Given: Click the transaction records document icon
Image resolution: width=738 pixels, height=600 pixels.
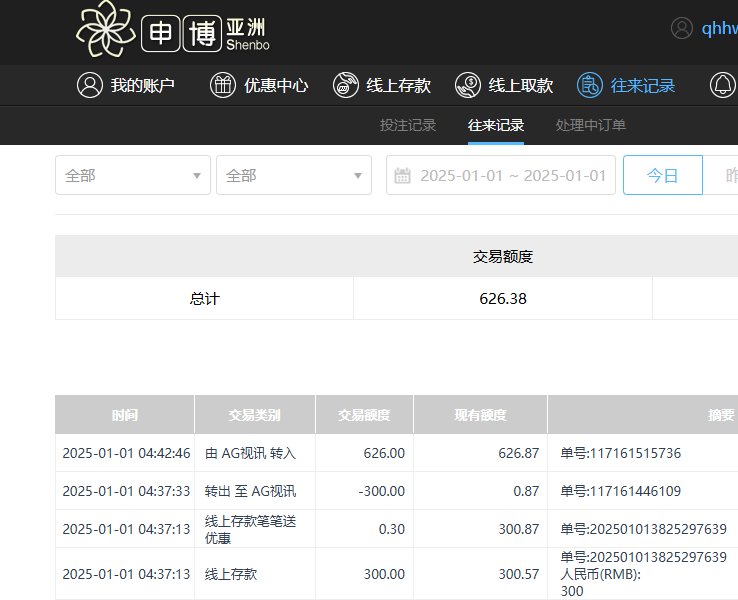Looking at the screenshot, I should [x=590, y=85].
